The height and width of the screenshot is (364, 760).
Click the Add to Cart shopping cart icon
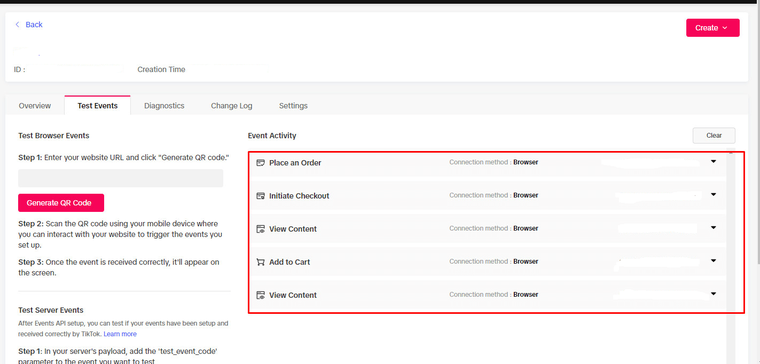click(260, 262)
